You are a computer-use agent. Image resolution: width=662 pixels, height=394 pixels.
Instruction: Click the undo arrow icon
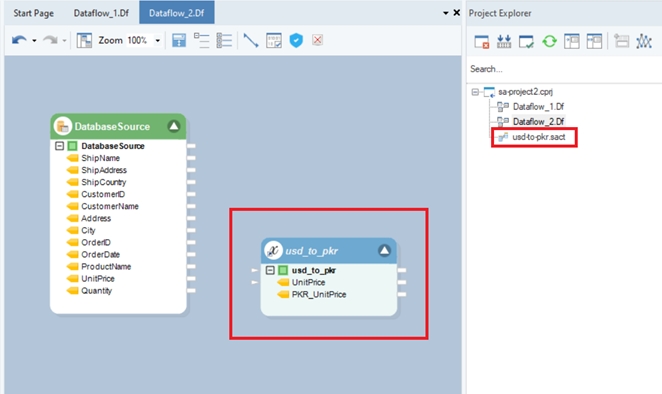pos(19,40)
